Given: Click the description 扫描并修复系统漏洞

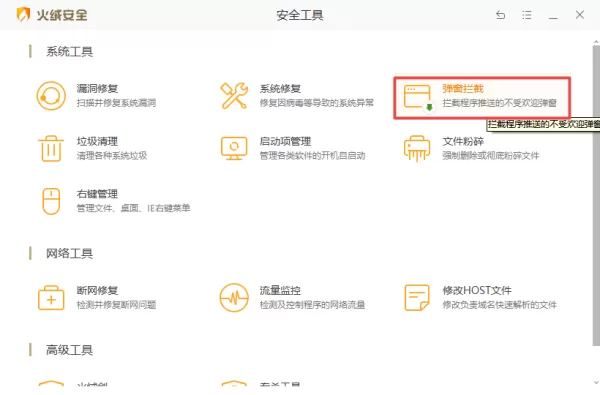Looking at the screenshot, I should [116, 103].
